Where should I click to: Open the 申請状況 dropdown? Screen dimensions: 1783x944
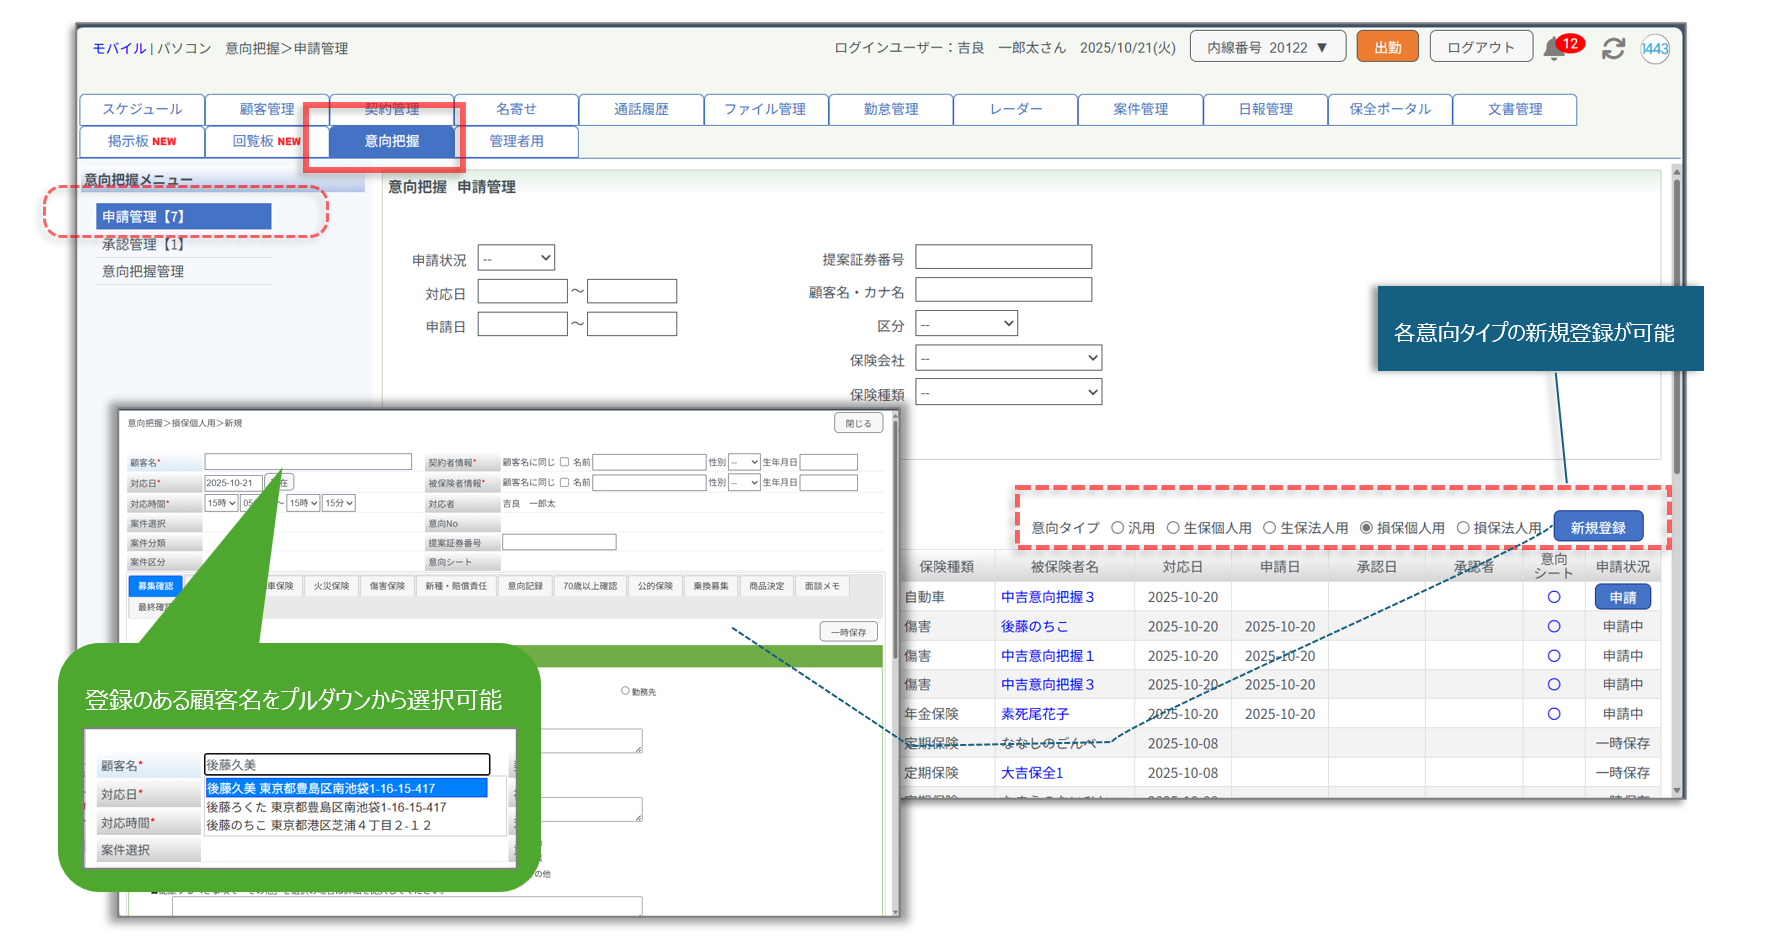pyautogui.click(x=516, y=259)
